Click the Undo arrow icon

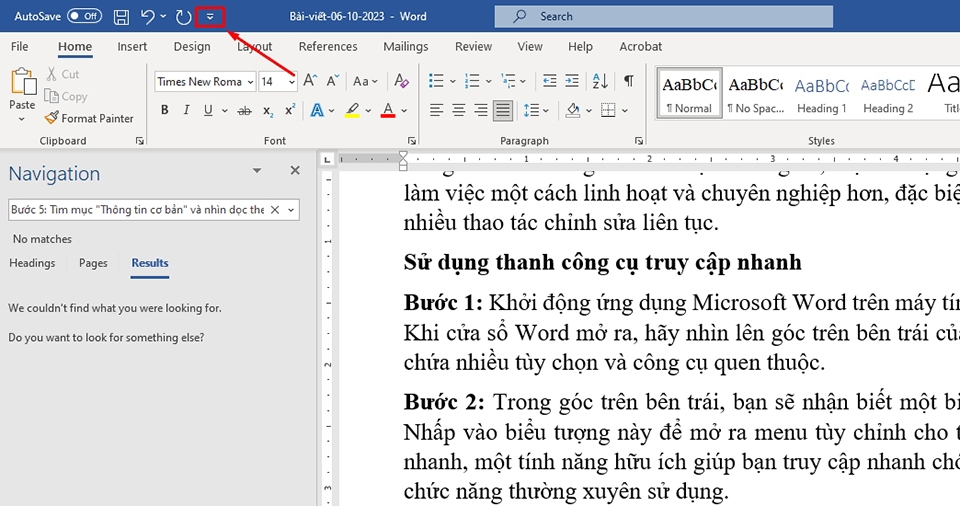coord(147,17)
